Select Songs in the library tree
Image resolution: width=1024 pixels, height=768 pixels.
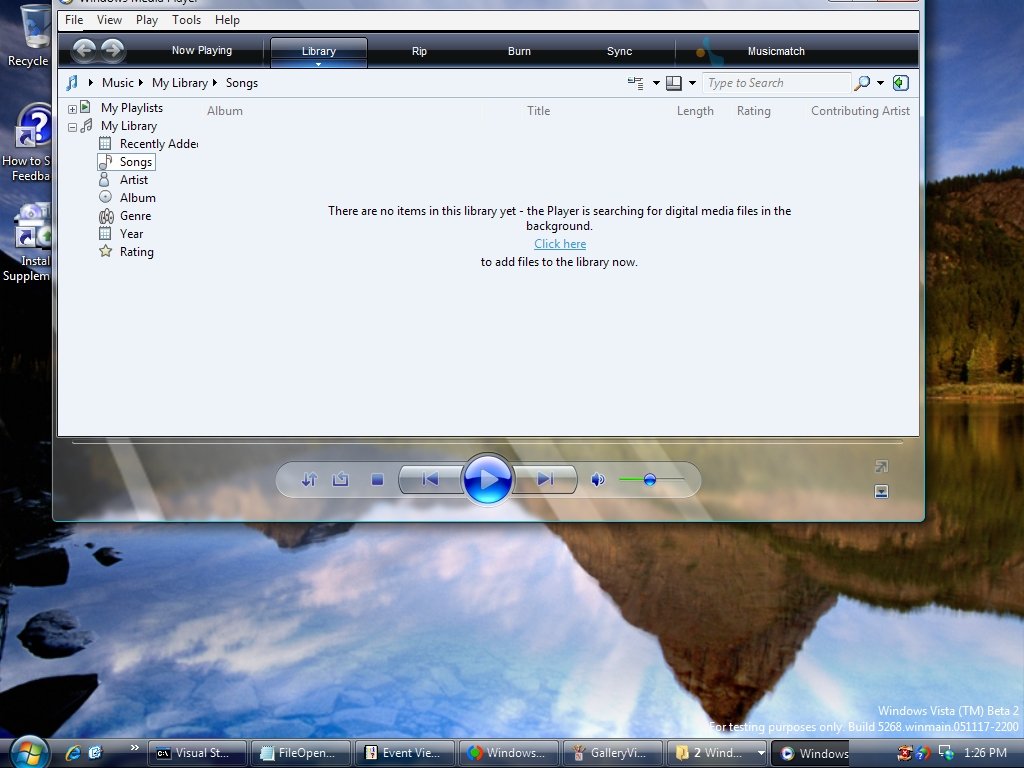[x=127, y=161]
